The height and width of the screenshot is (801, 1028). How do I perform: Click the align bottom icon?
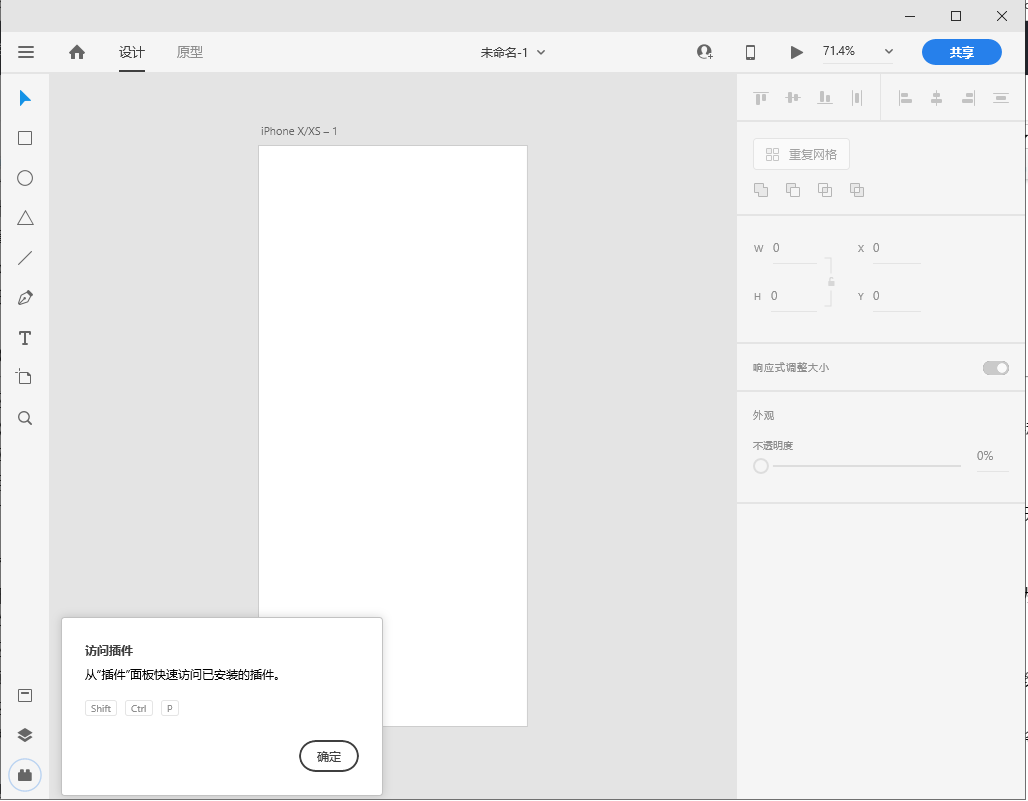click(825, 98)
